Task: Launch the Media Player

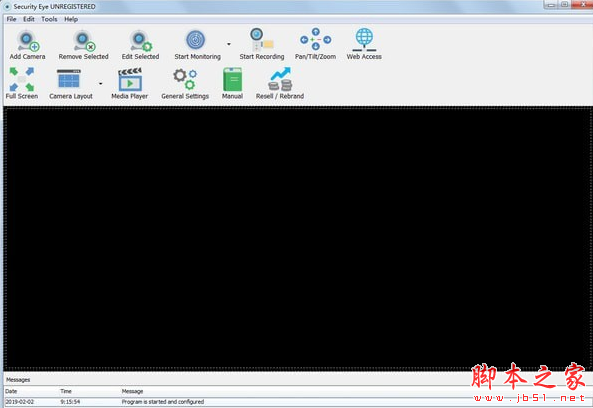Action: 130,84
